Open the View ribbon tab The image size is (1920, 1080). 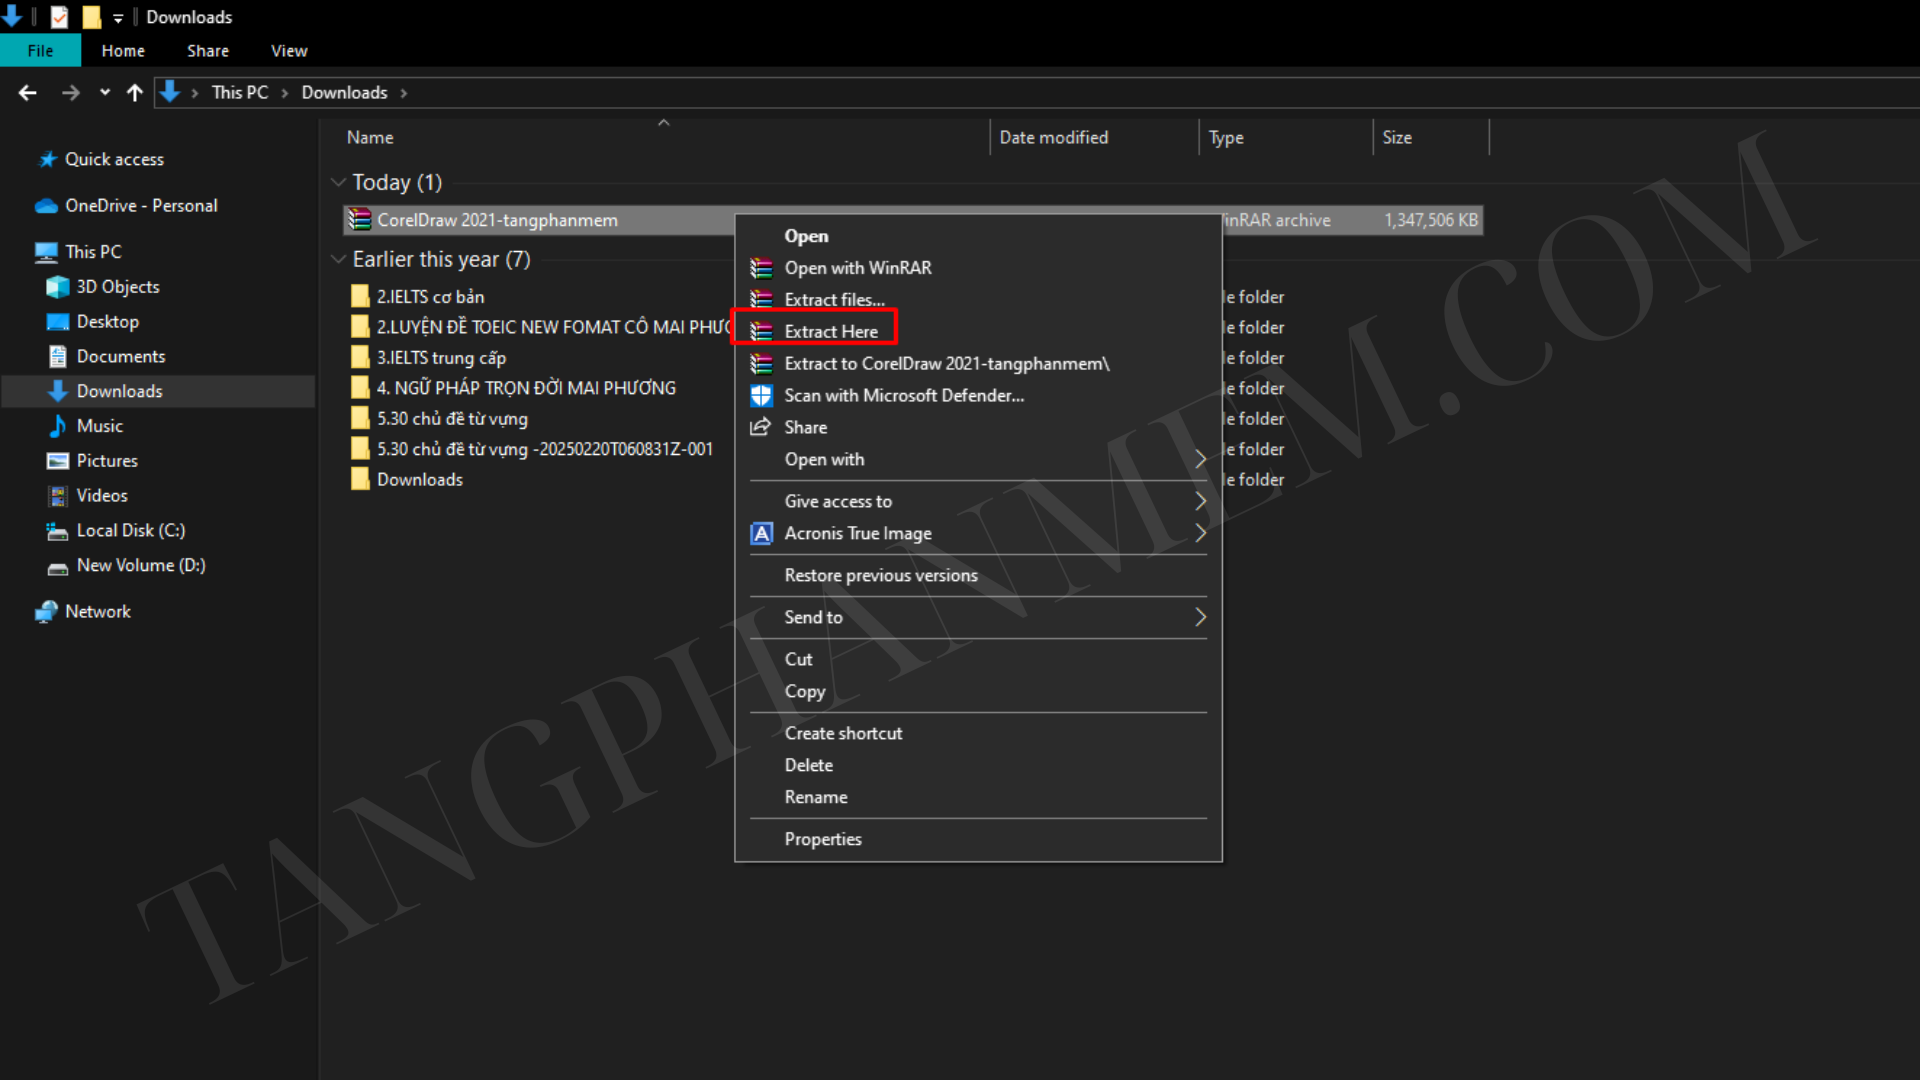tap(289, 51)
